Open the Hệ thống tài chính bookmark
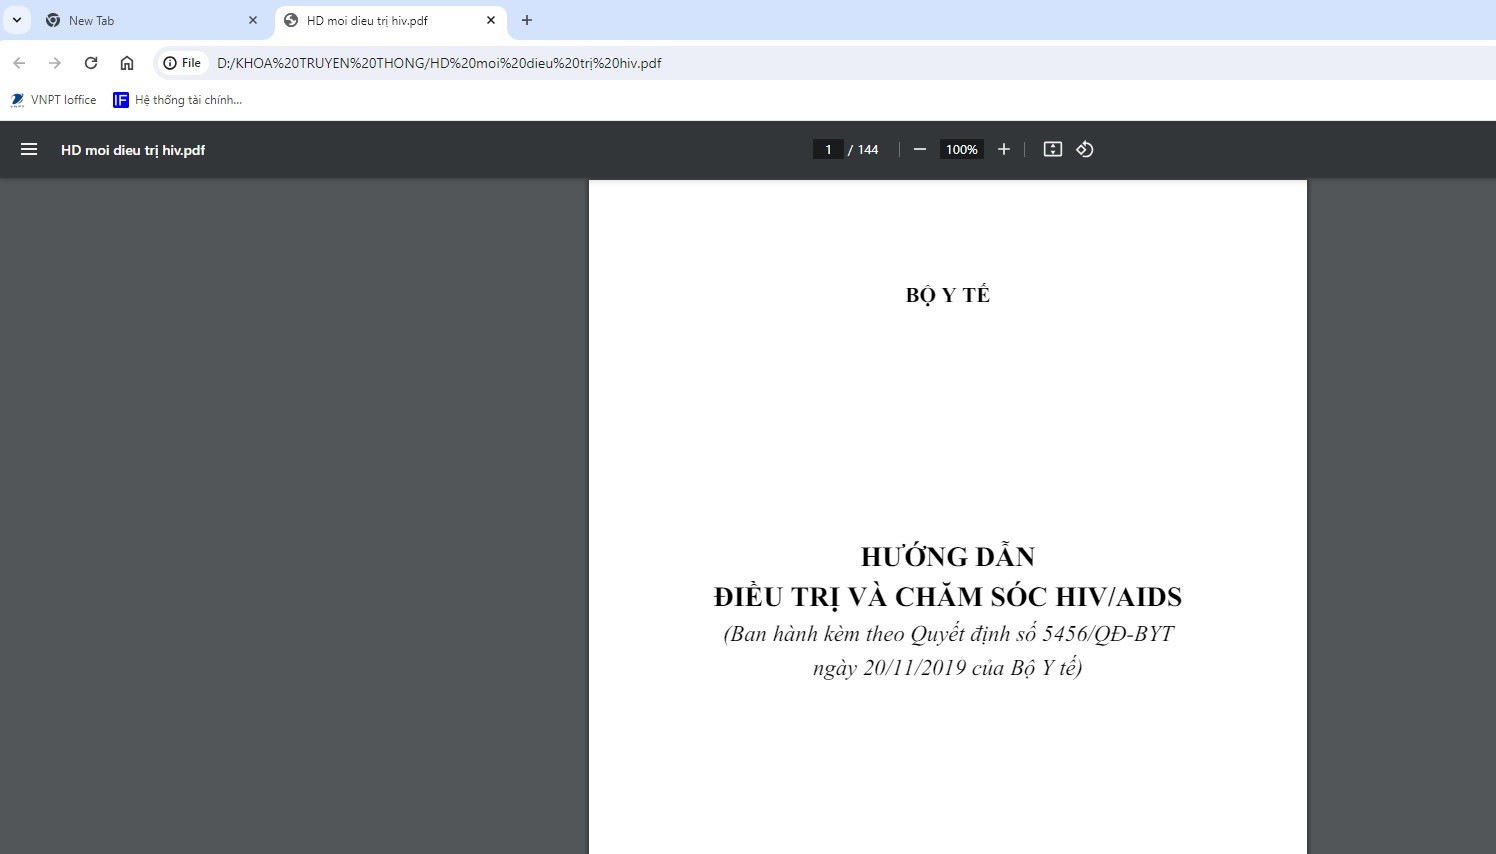 click(177, 100)
